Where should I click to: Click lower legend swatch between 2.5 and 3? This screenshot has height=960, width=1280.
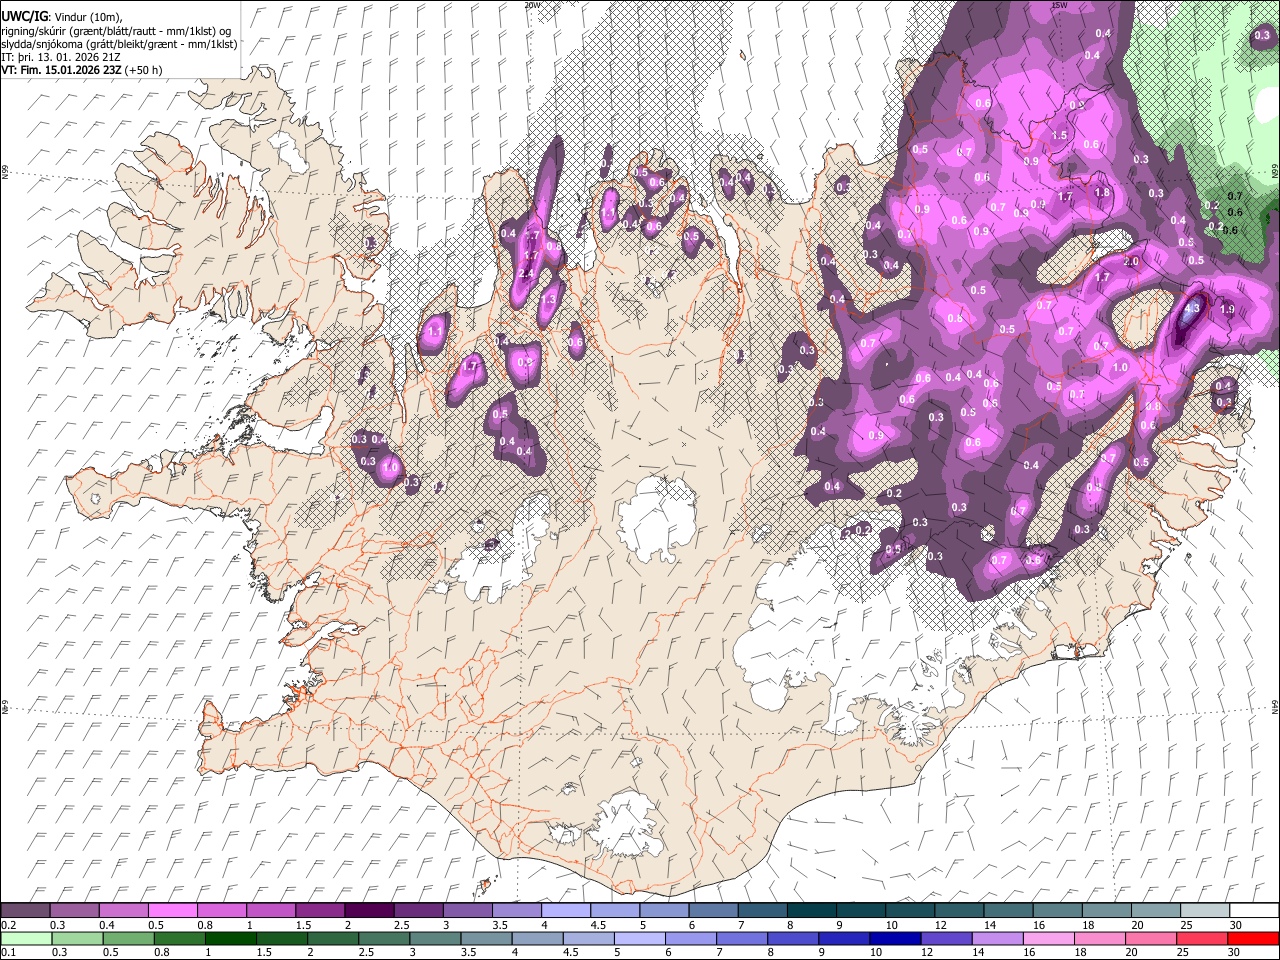(x=384, y=938)
